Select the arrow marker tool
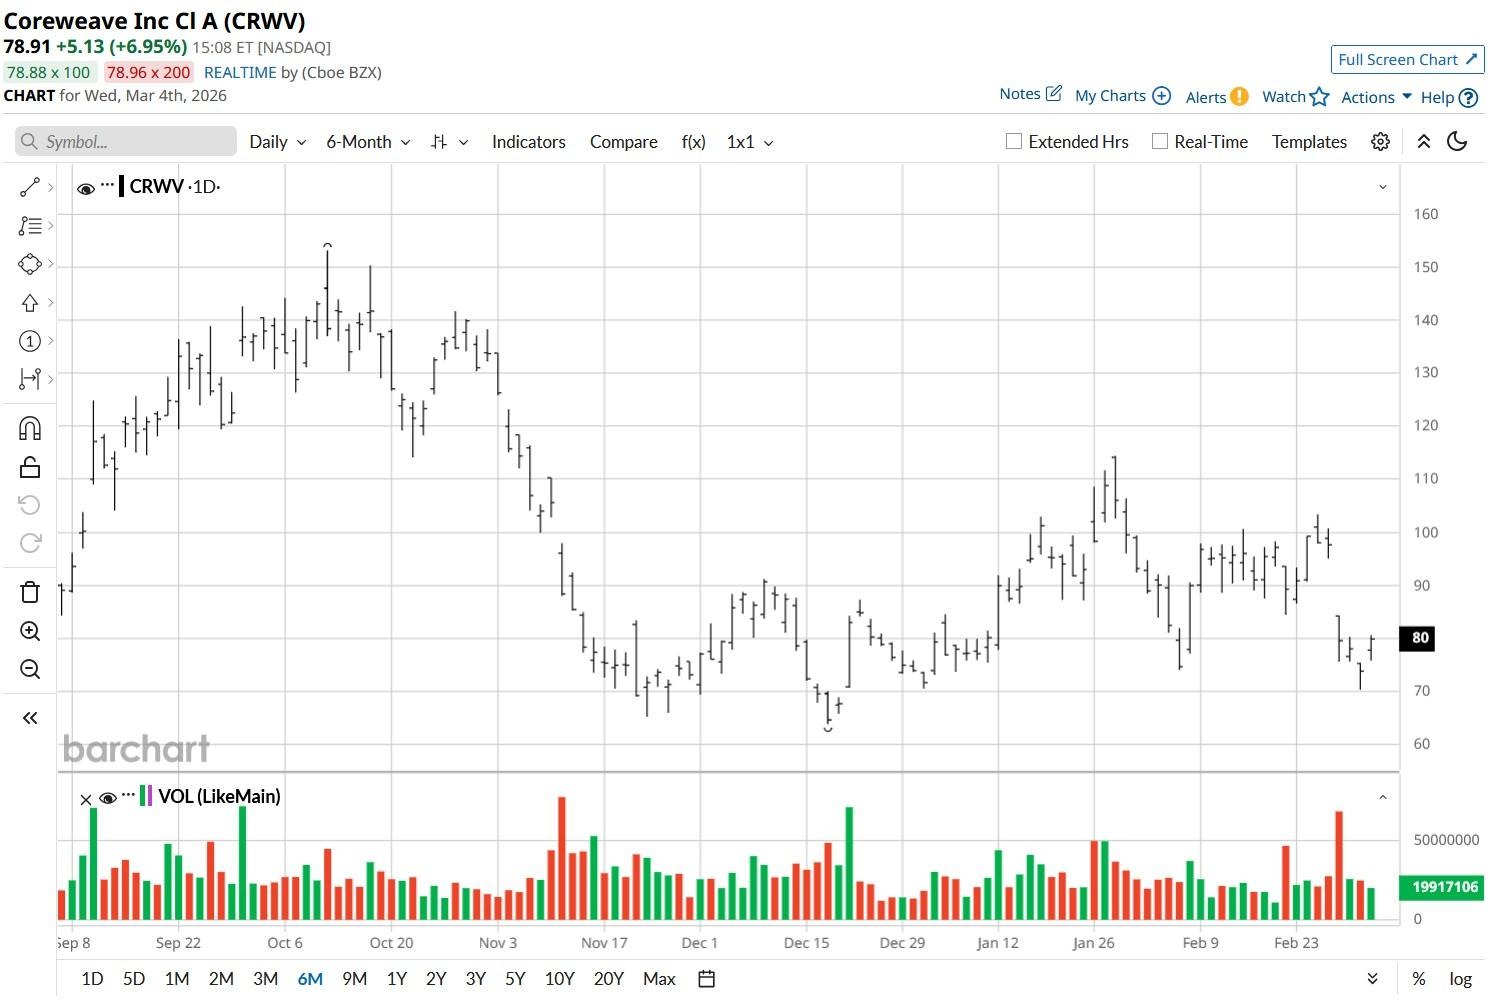Screen dimensions: 1489x1003 [30, 303]
